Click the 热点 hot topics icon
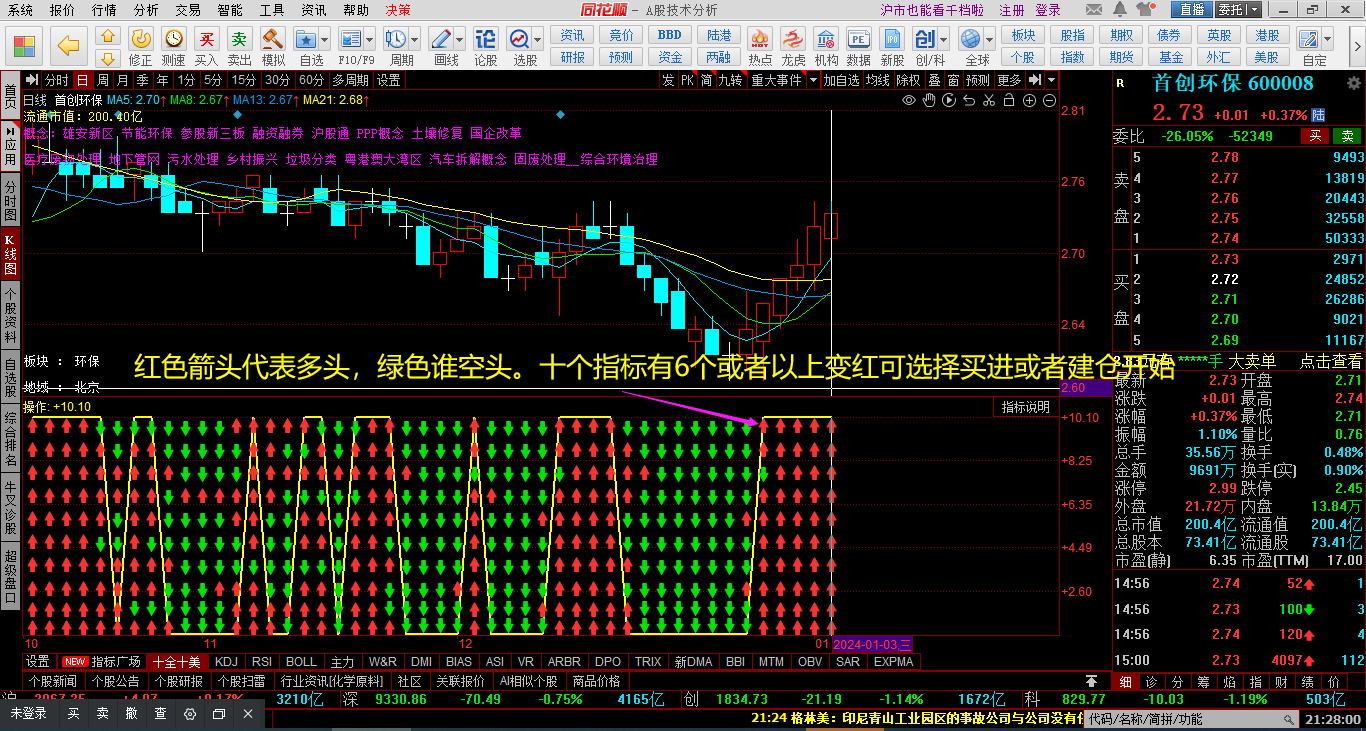This screenshot has height=731, width=1366. [x=760, y=38]
